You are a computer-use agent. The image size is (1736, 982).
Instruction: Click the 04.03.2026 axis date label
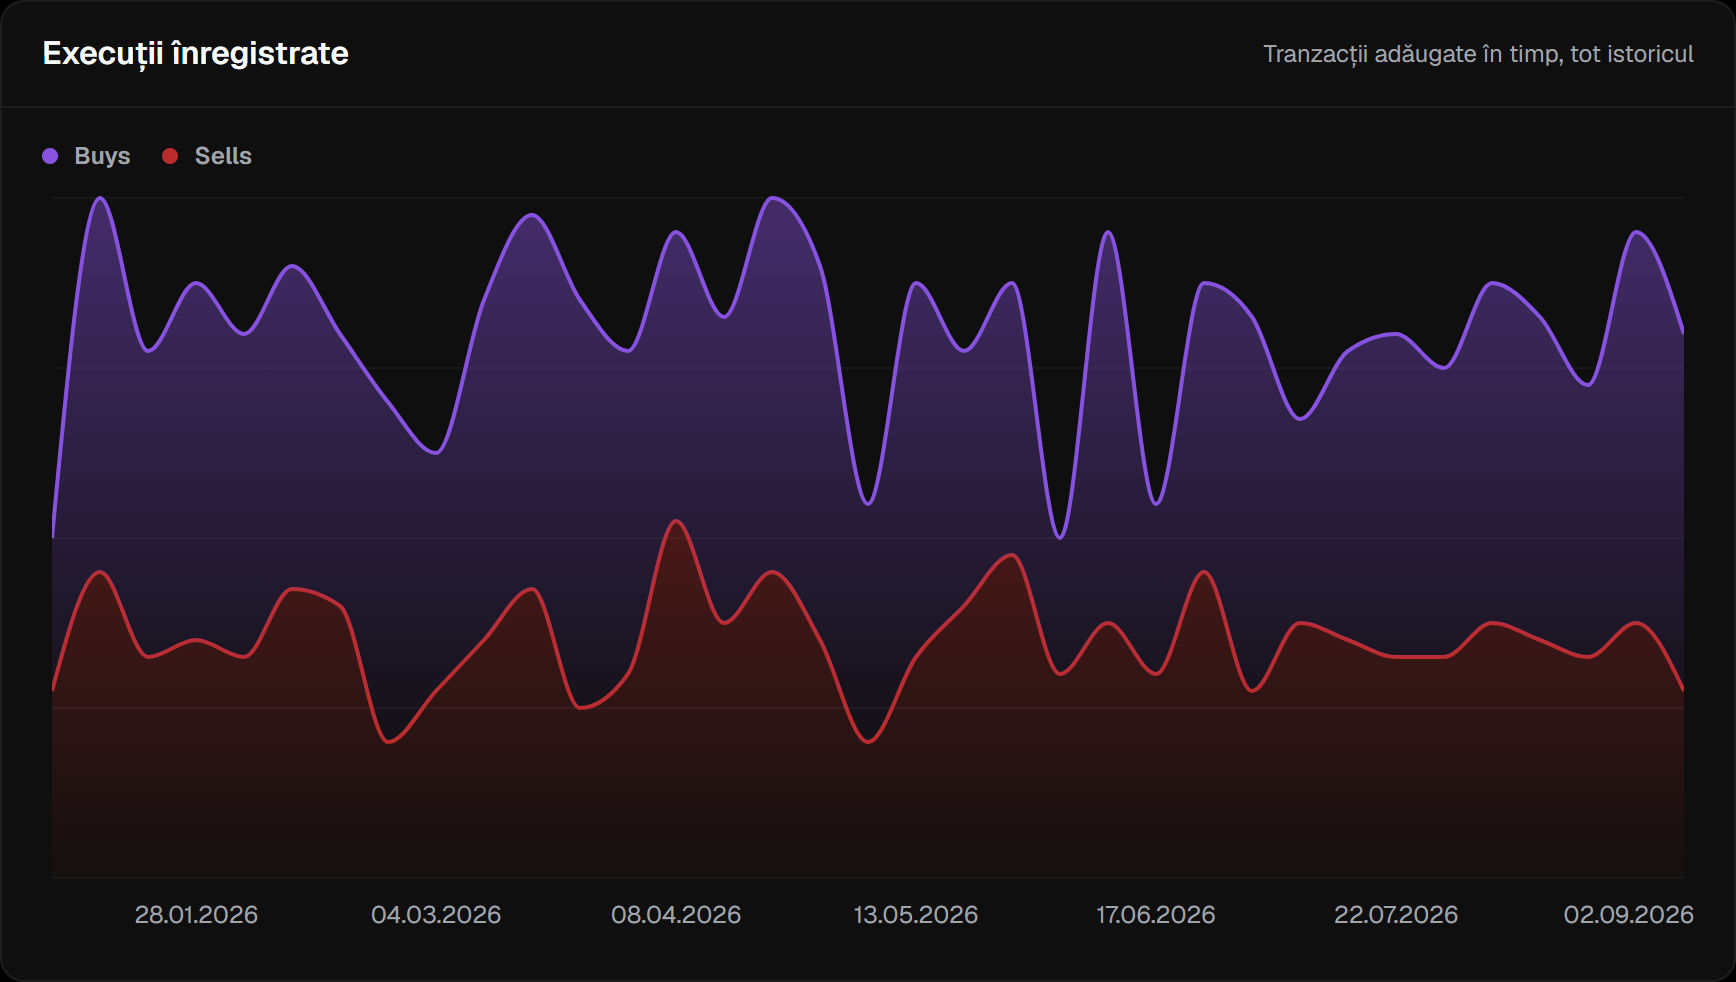pos(436,915)
